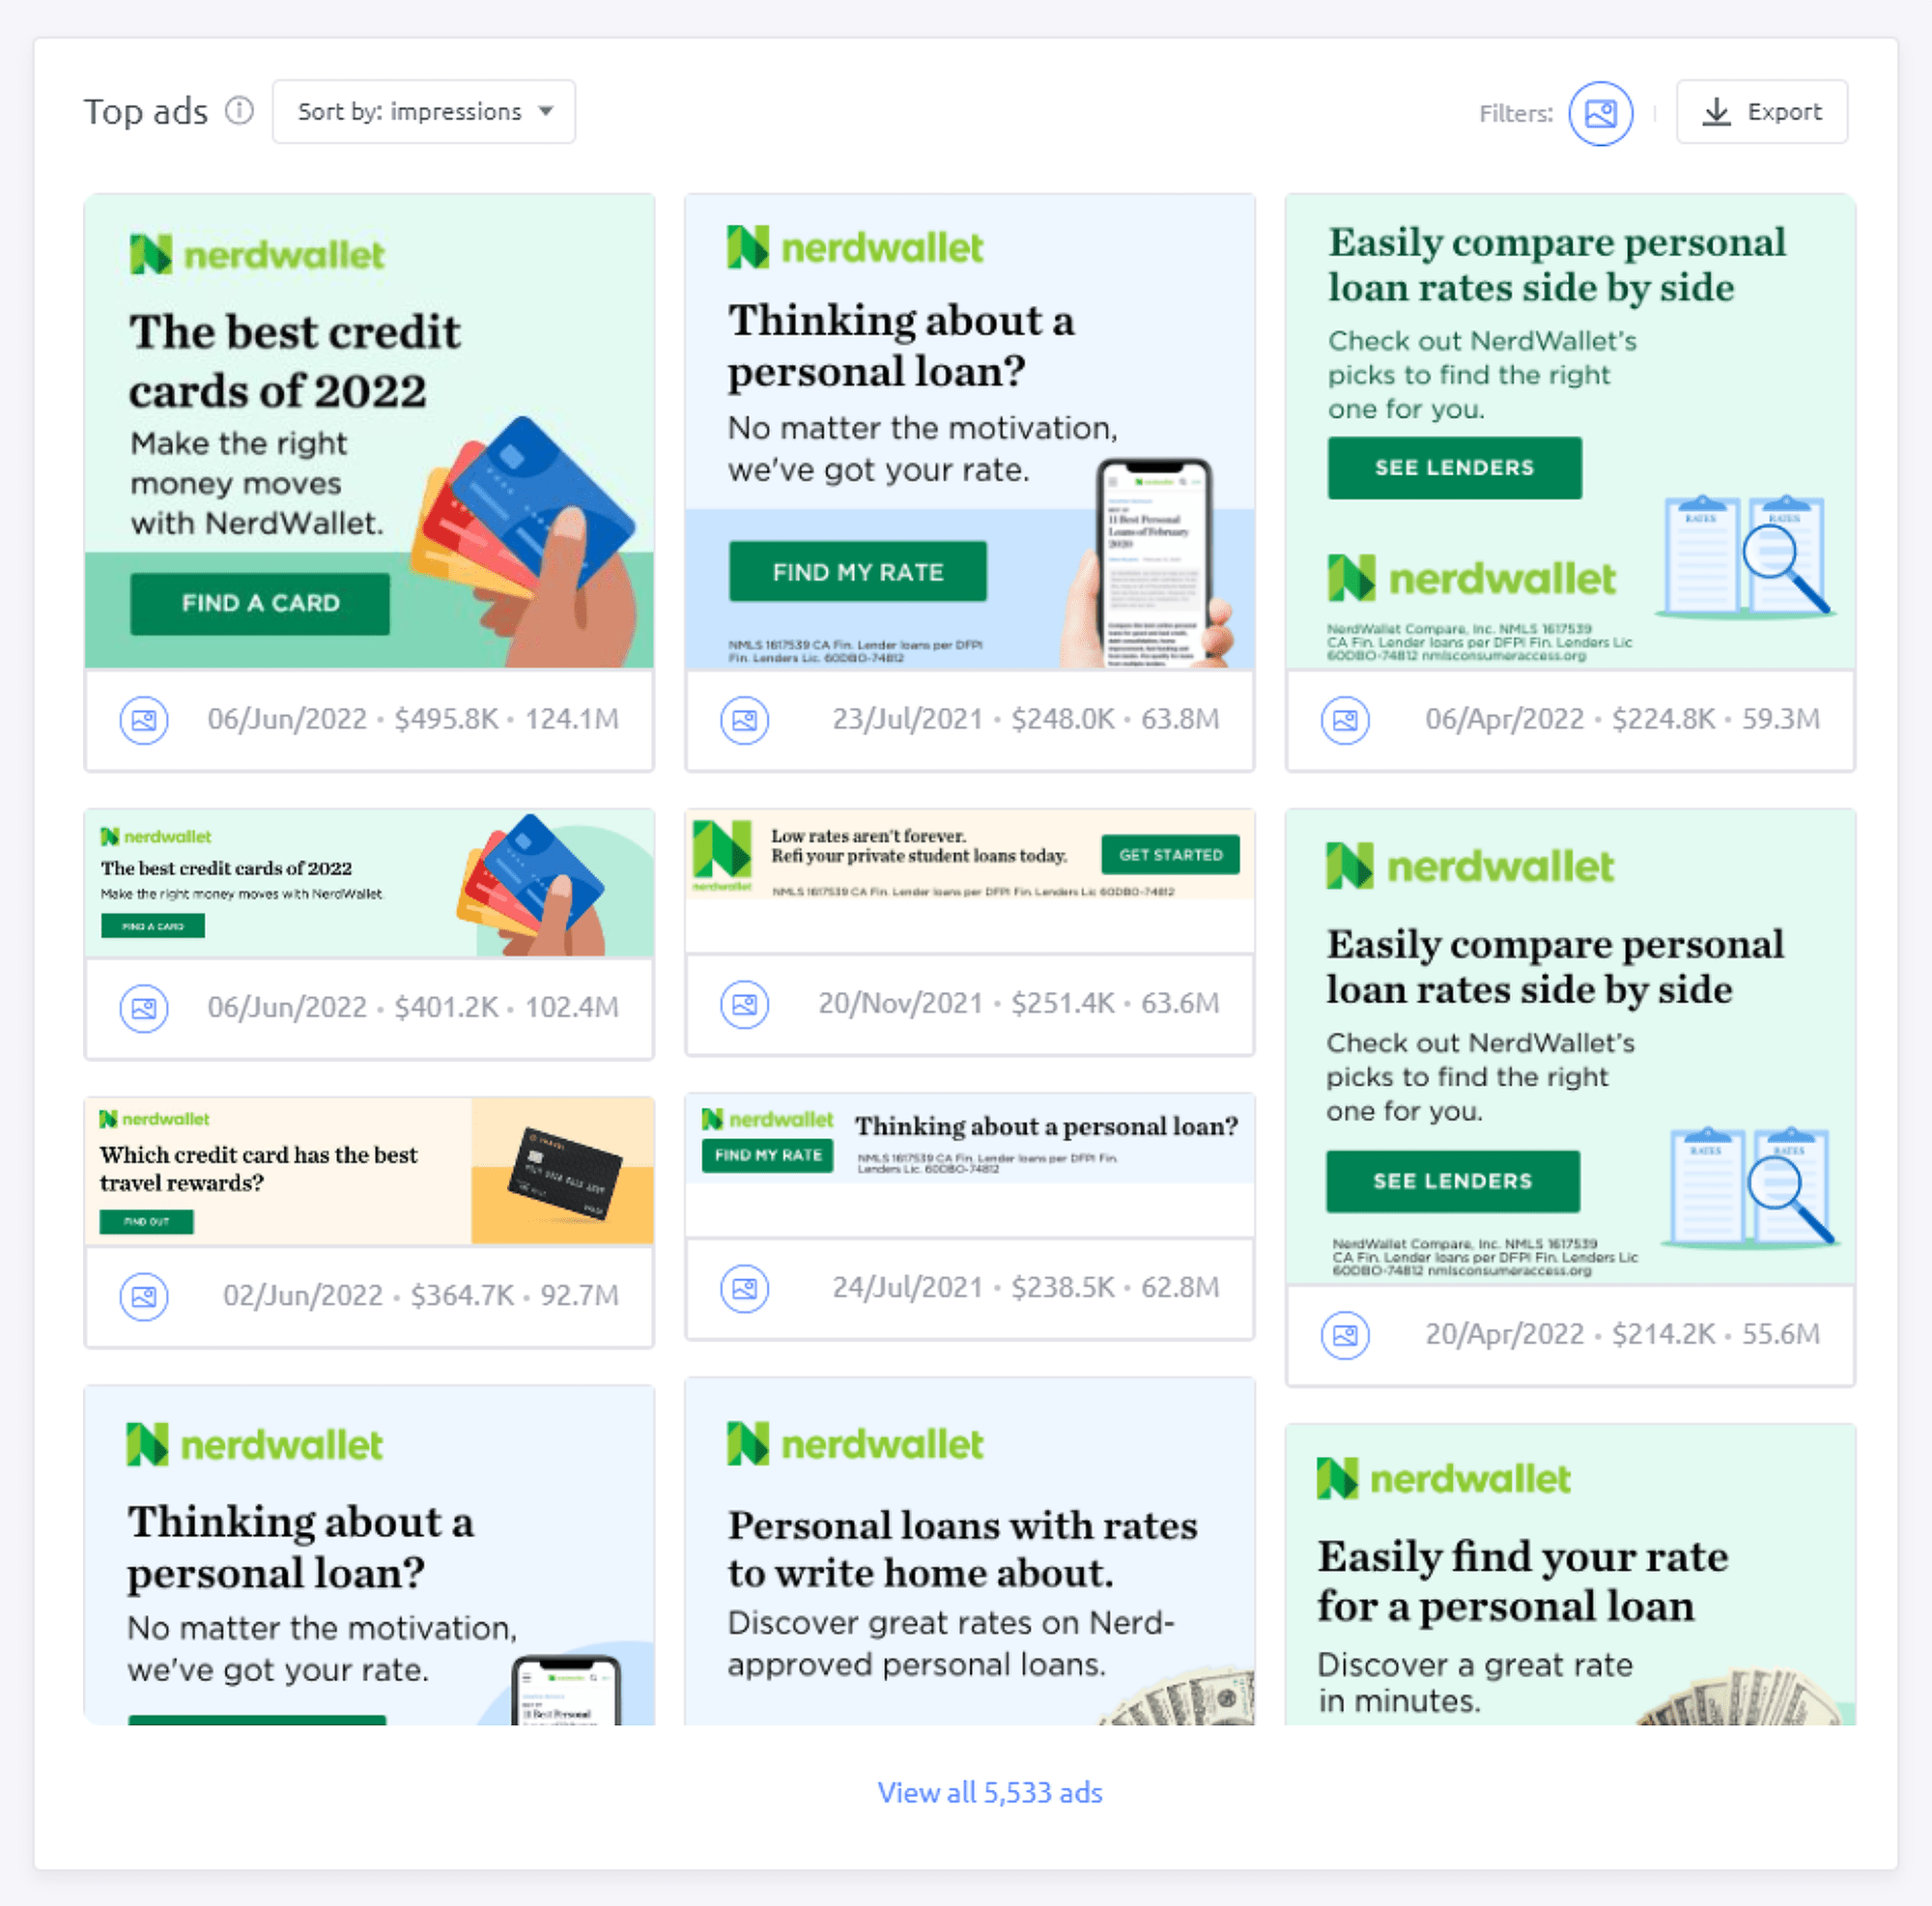Click image icon under 20/Apr/2022 $214.2K ad
The width and height of the screenshot is (1932, 1906).
click(x=1345, y=1335)
